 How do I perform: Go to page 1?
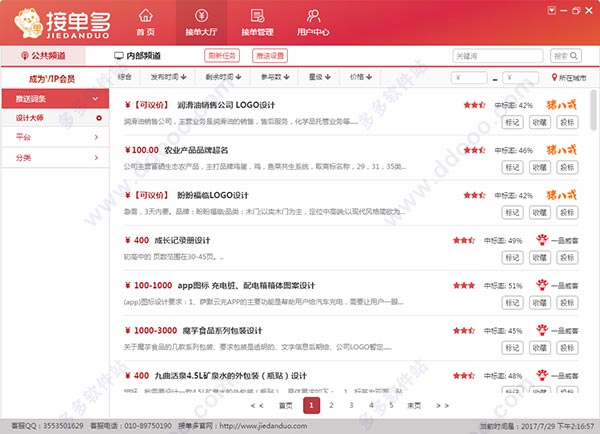(311, 405)
